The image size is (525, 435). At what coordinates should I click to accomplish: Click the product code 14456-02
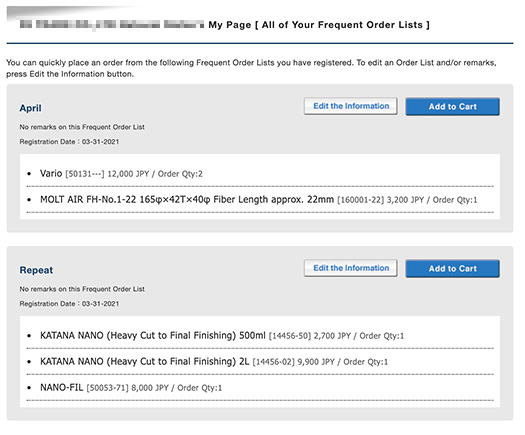click(x=274, y=362)
